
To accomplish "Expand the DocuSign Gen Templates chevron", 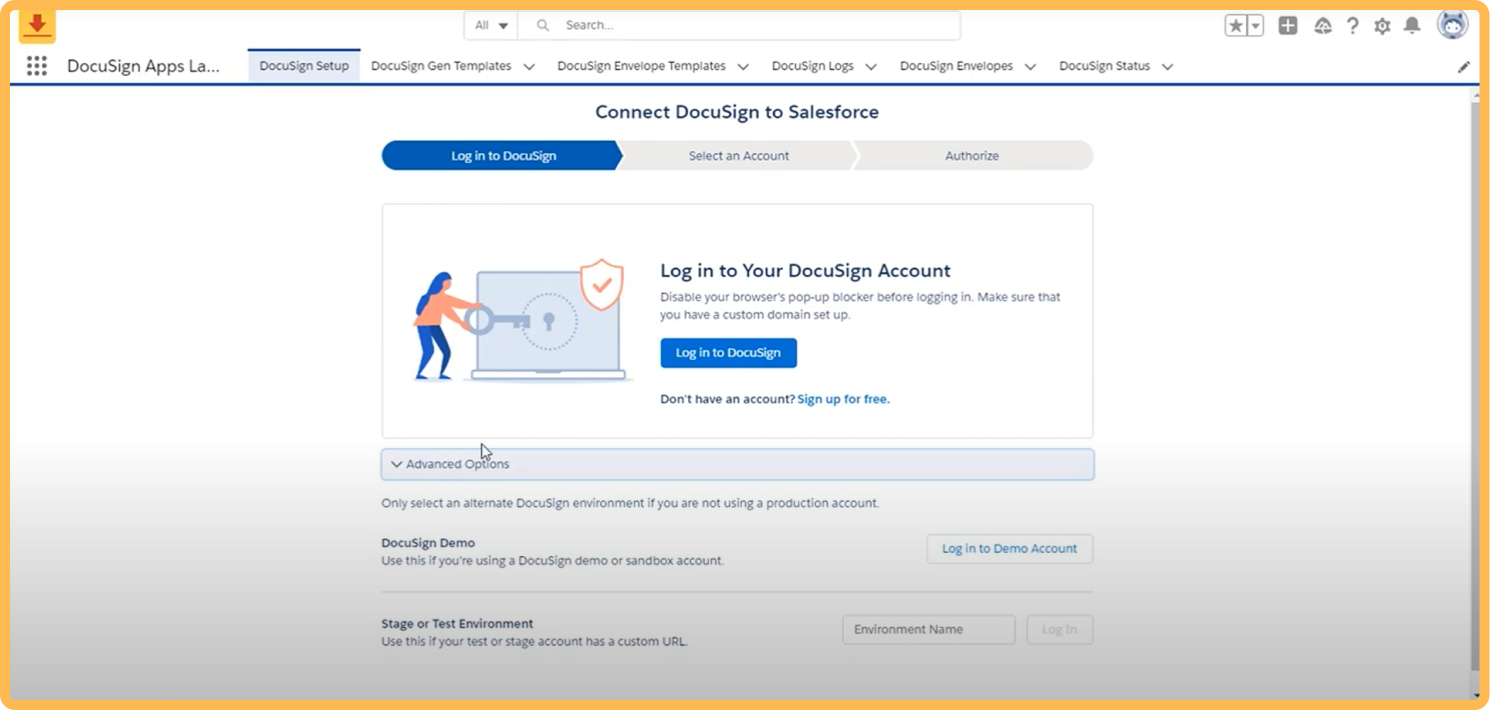I will point(529,67).
